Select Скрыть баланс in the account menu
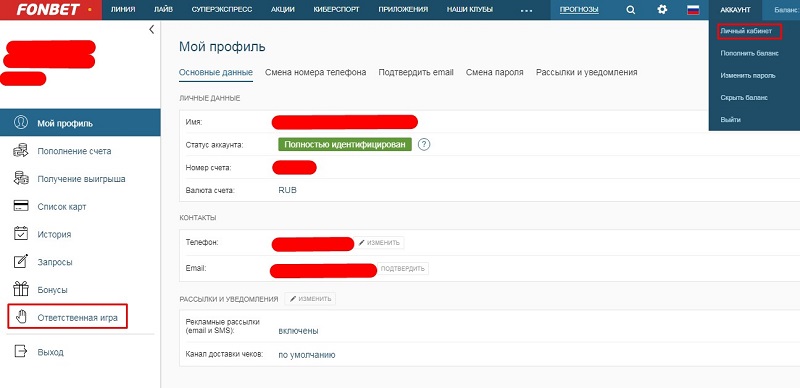 [x=744, y=98]
